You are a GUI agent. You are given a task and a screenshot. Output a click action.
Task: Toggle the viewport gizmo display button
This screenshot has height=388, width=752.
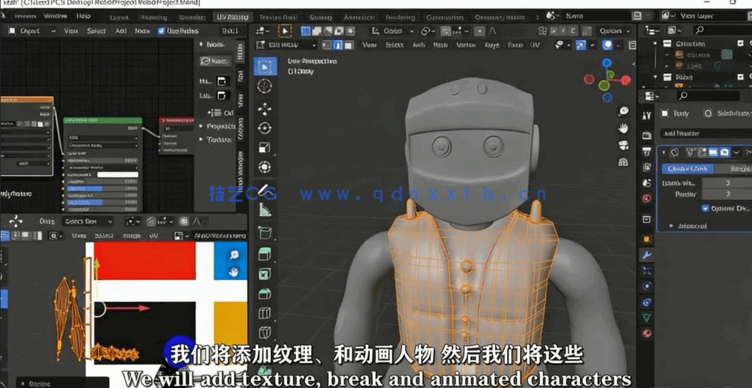pos(581,45)
